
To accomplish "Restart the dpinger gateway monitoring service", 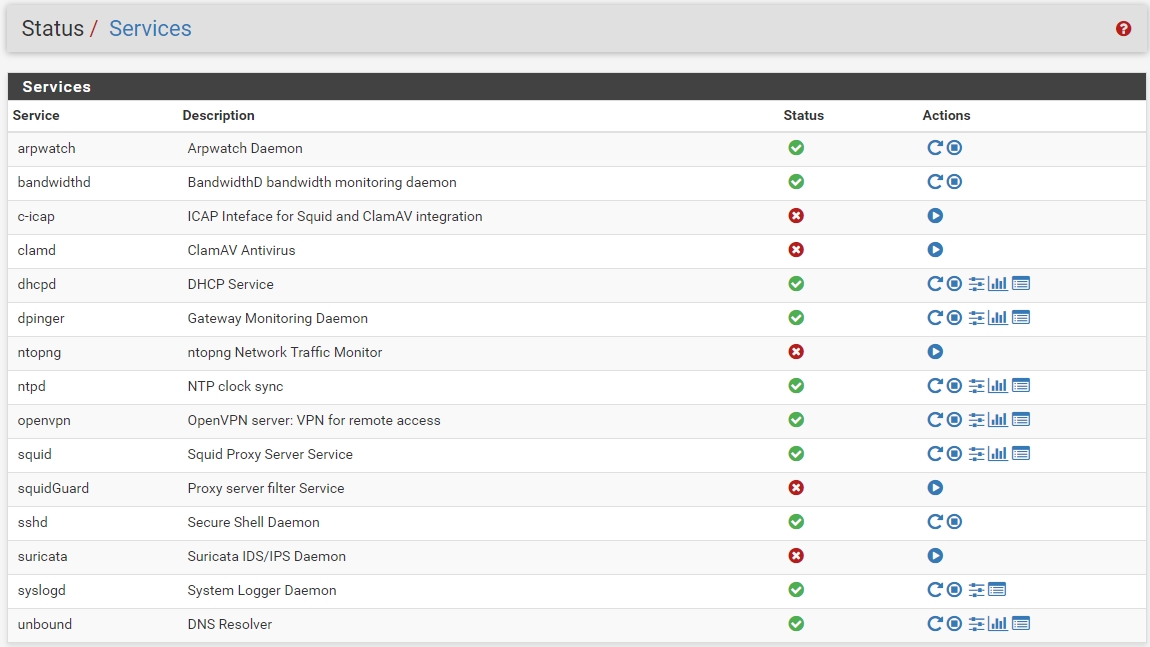I will click(934, 318).
